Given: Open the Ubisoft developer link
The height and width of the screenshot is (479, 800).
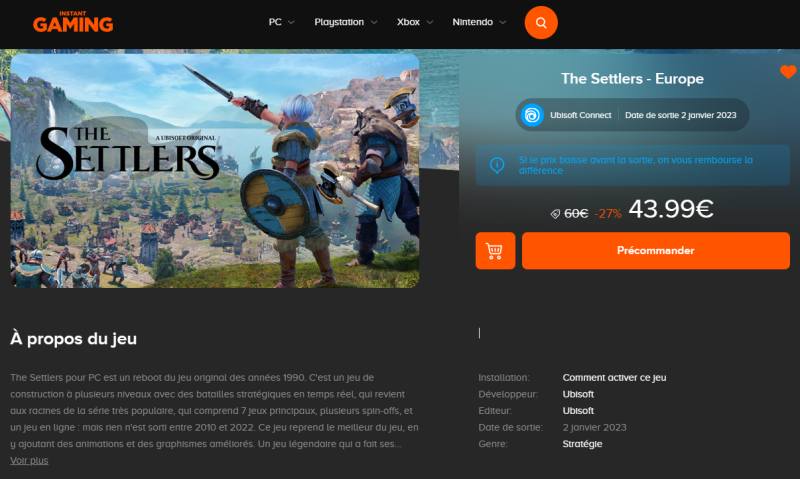Looking at the screenshot, I should coord(578,394).
